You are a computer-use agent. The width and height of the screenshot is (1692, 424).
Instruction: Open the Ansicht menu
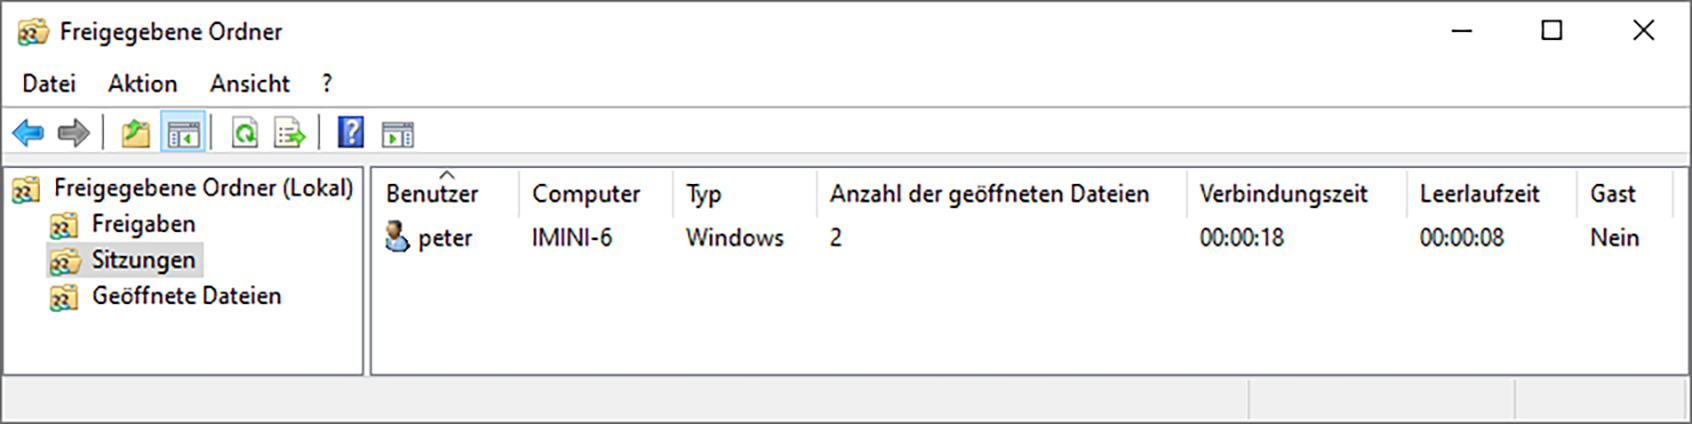click(x=249, y=84)
